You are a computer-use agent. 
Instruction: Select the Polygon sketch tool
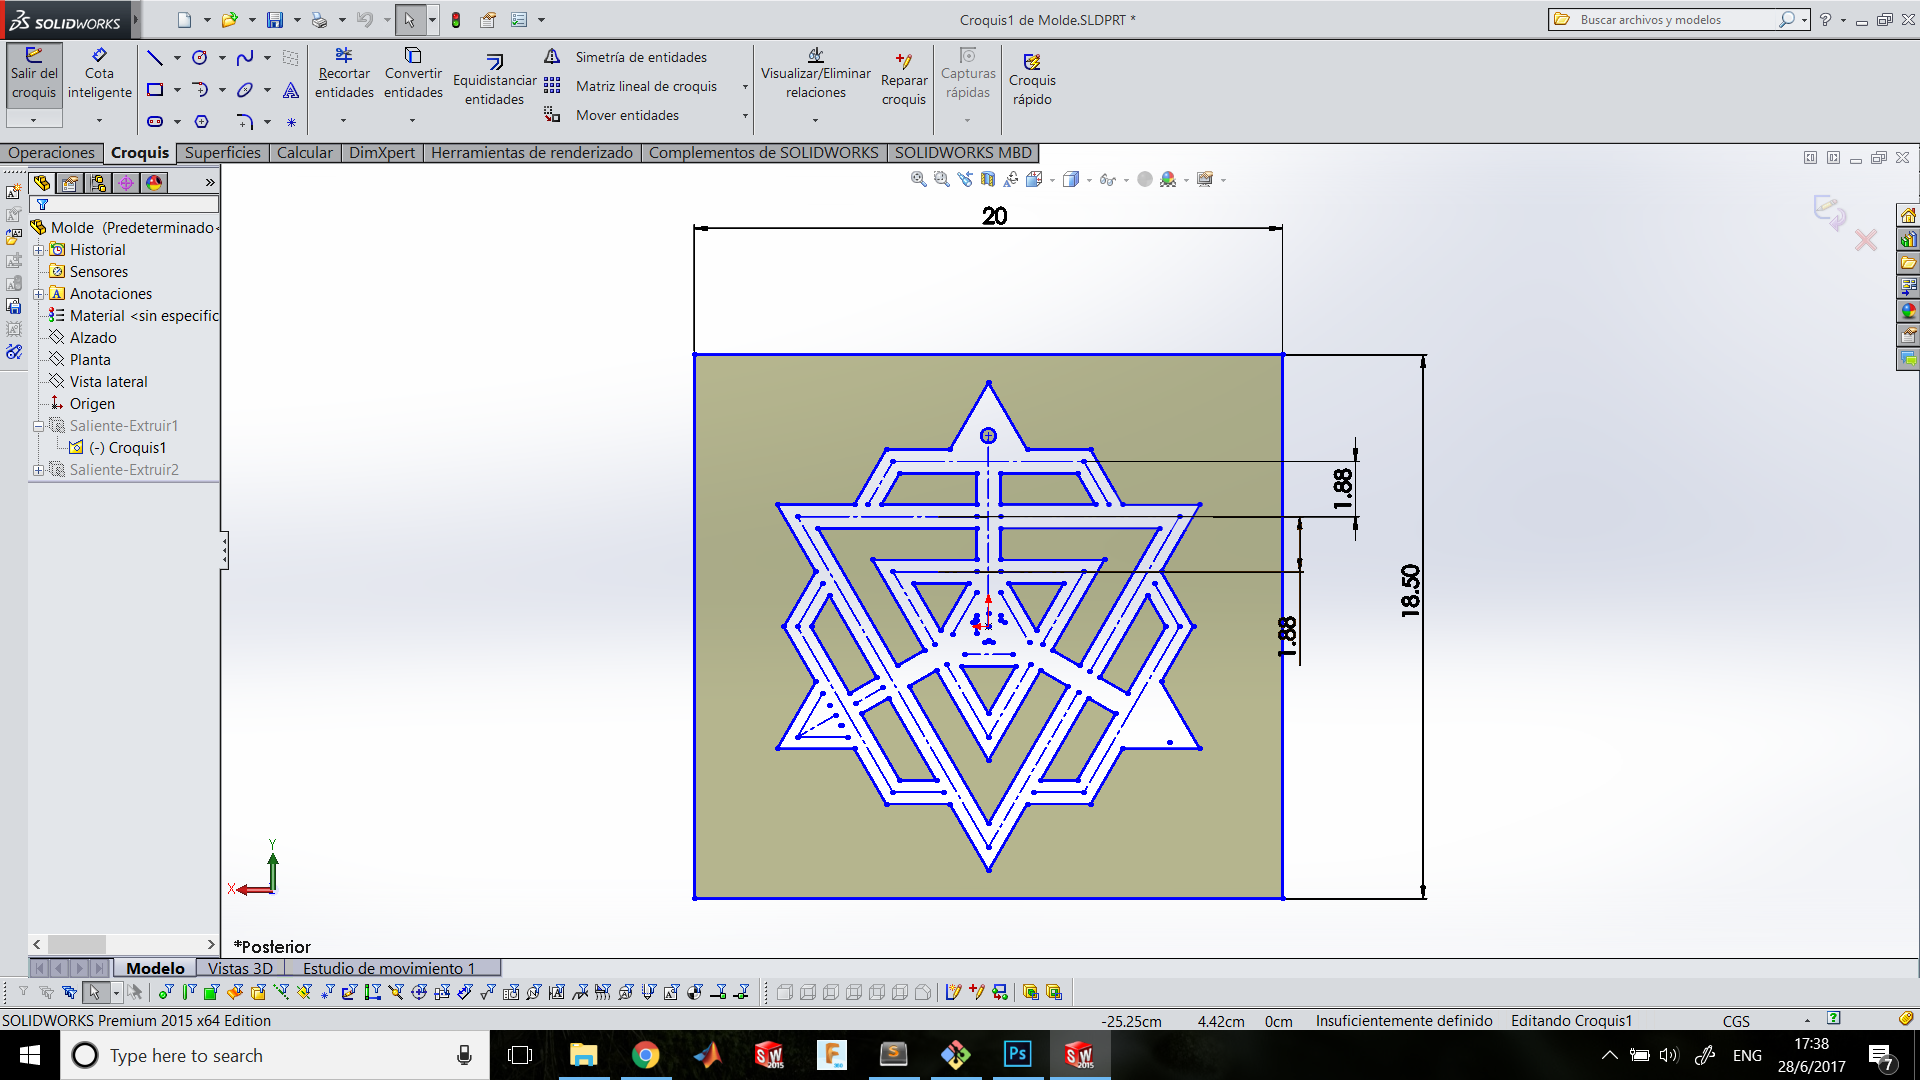pyautogui.click(x=201, y=122)
